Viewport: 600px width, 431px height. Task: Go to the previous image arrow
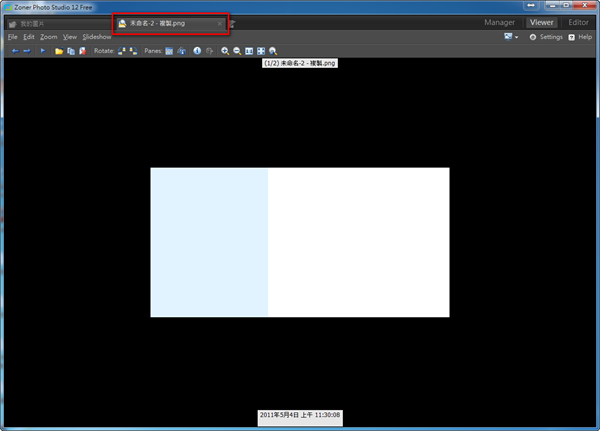(14, 50)
